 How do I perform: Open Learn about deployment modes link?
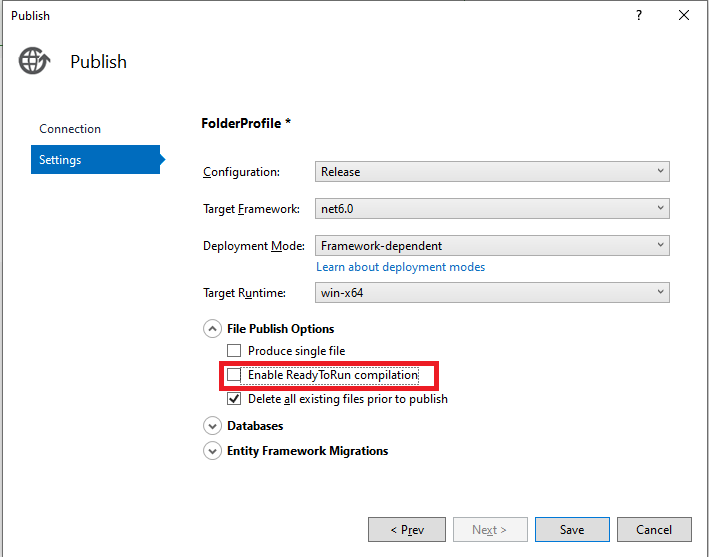tap(400, 267)
